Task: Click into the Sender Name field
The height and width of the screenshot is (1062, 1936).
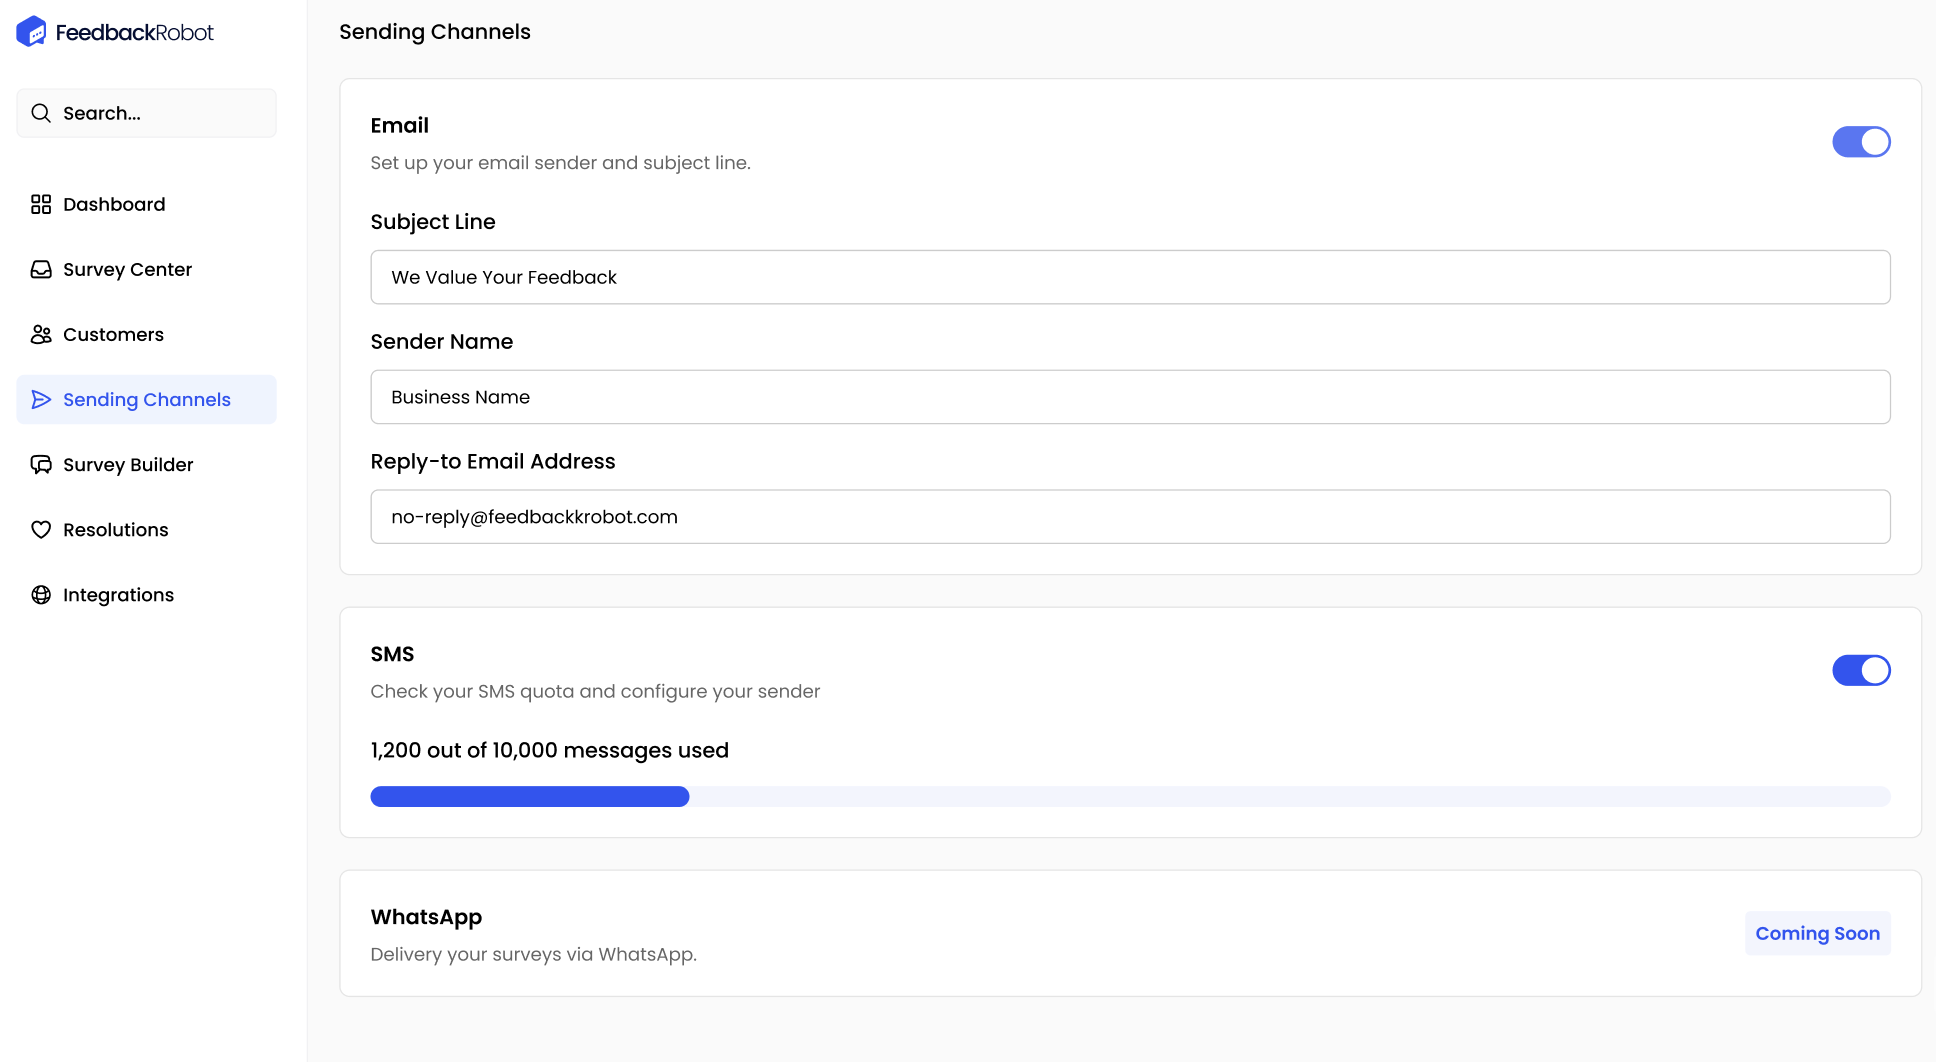Action: click(x=1130, y=397)
